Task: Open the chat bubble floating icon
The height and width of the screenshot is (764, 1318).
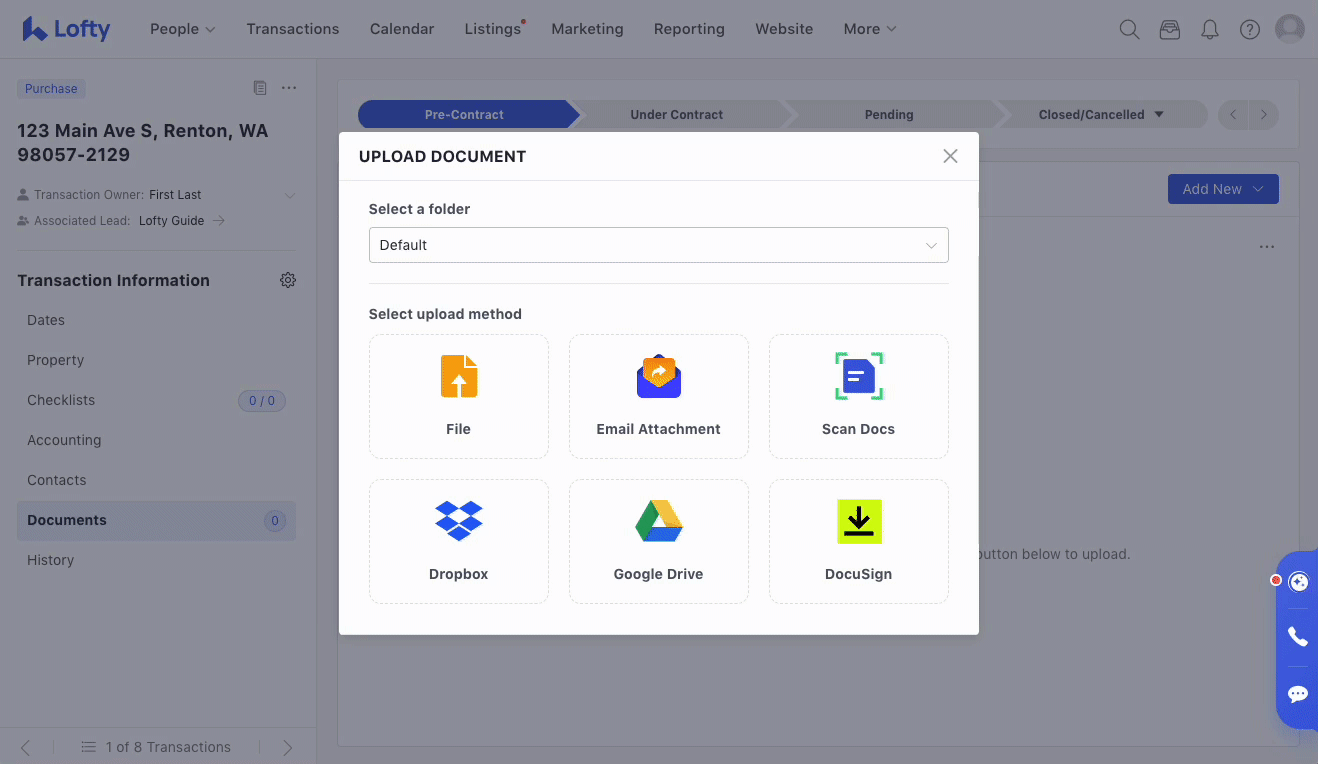Action: [x=1298, y=694]
